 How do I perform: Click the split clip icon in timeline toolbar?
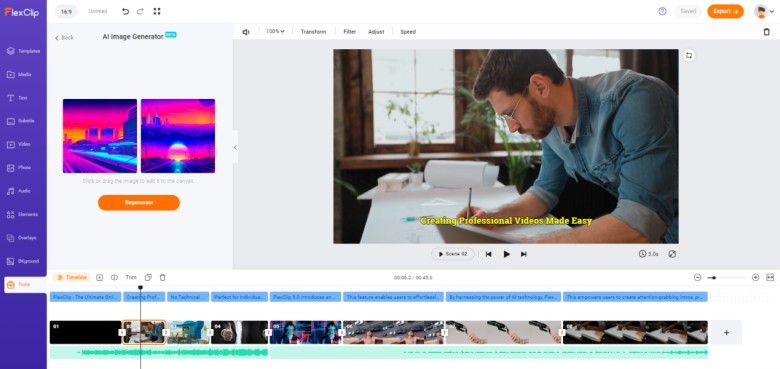pyautogui.click(x=114, y=277)
